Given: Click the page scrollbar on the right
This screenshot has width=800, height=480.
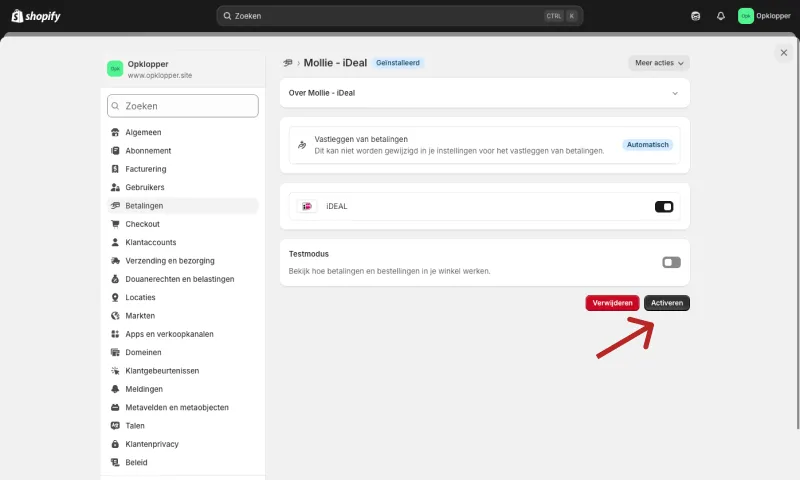Looking at the screenshot, I should 797,232.
